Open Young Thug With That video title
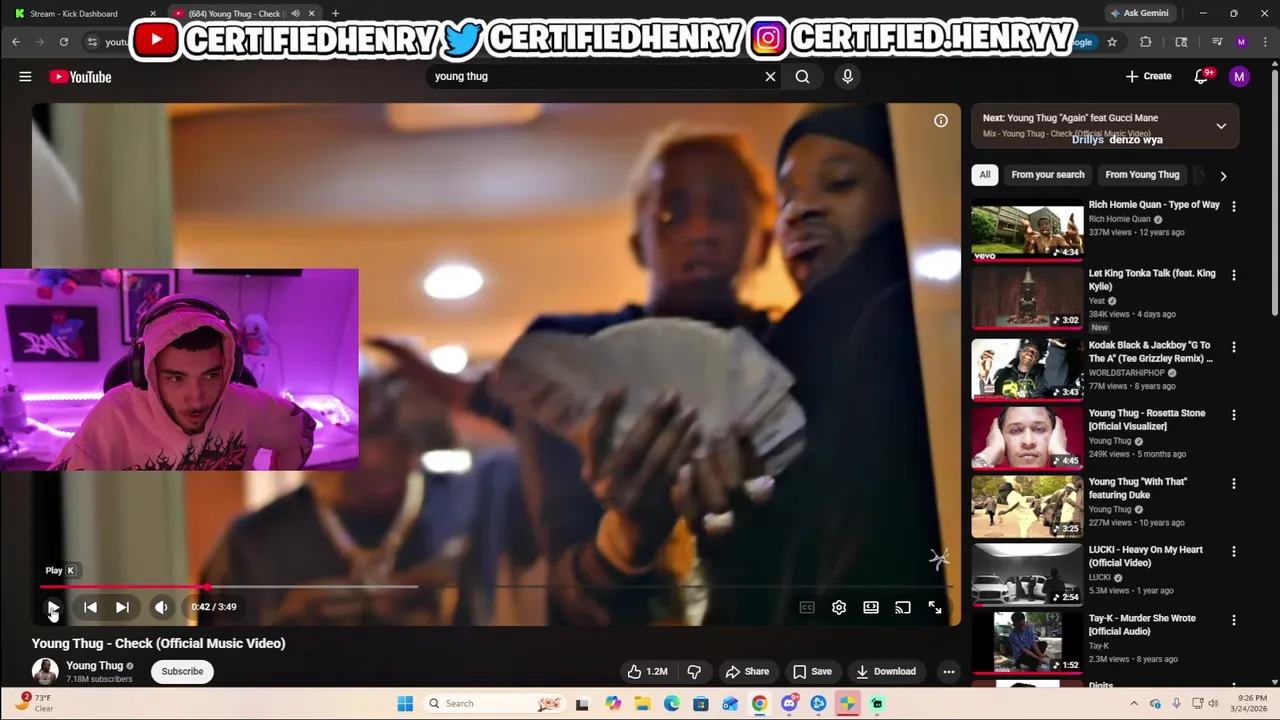Image resolution: width=1280 pixels, height=720 pixels. coord(1138,488)
